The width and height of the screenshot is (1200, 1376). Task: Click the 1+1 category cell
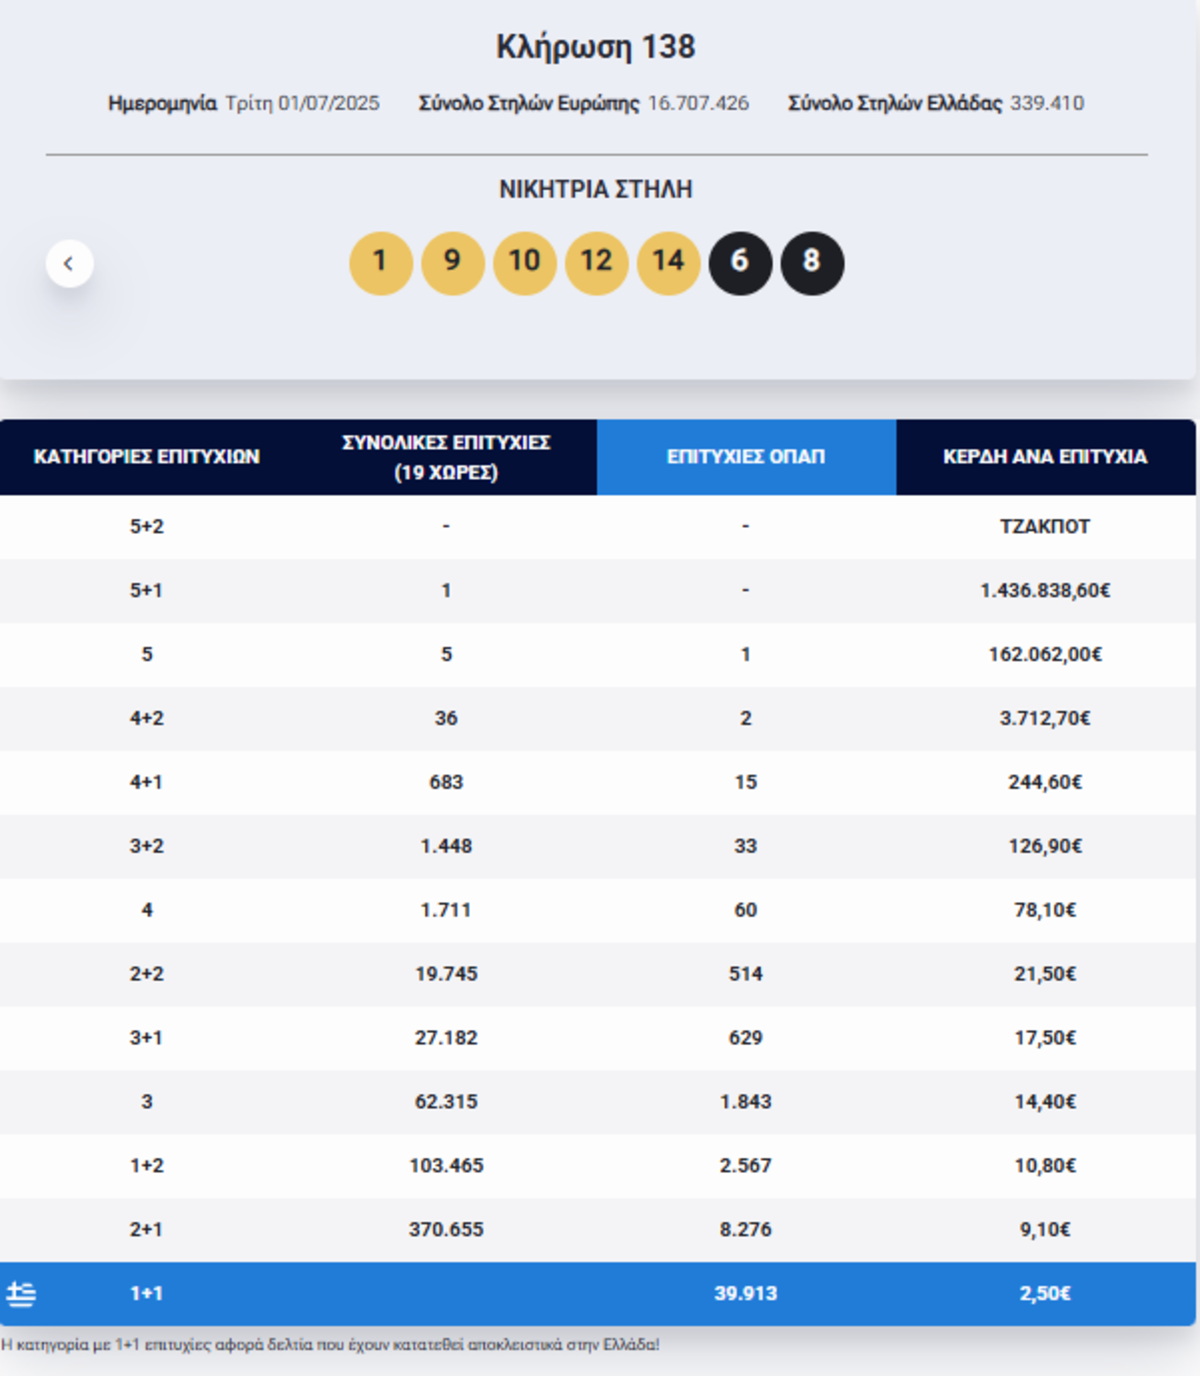147,1295
